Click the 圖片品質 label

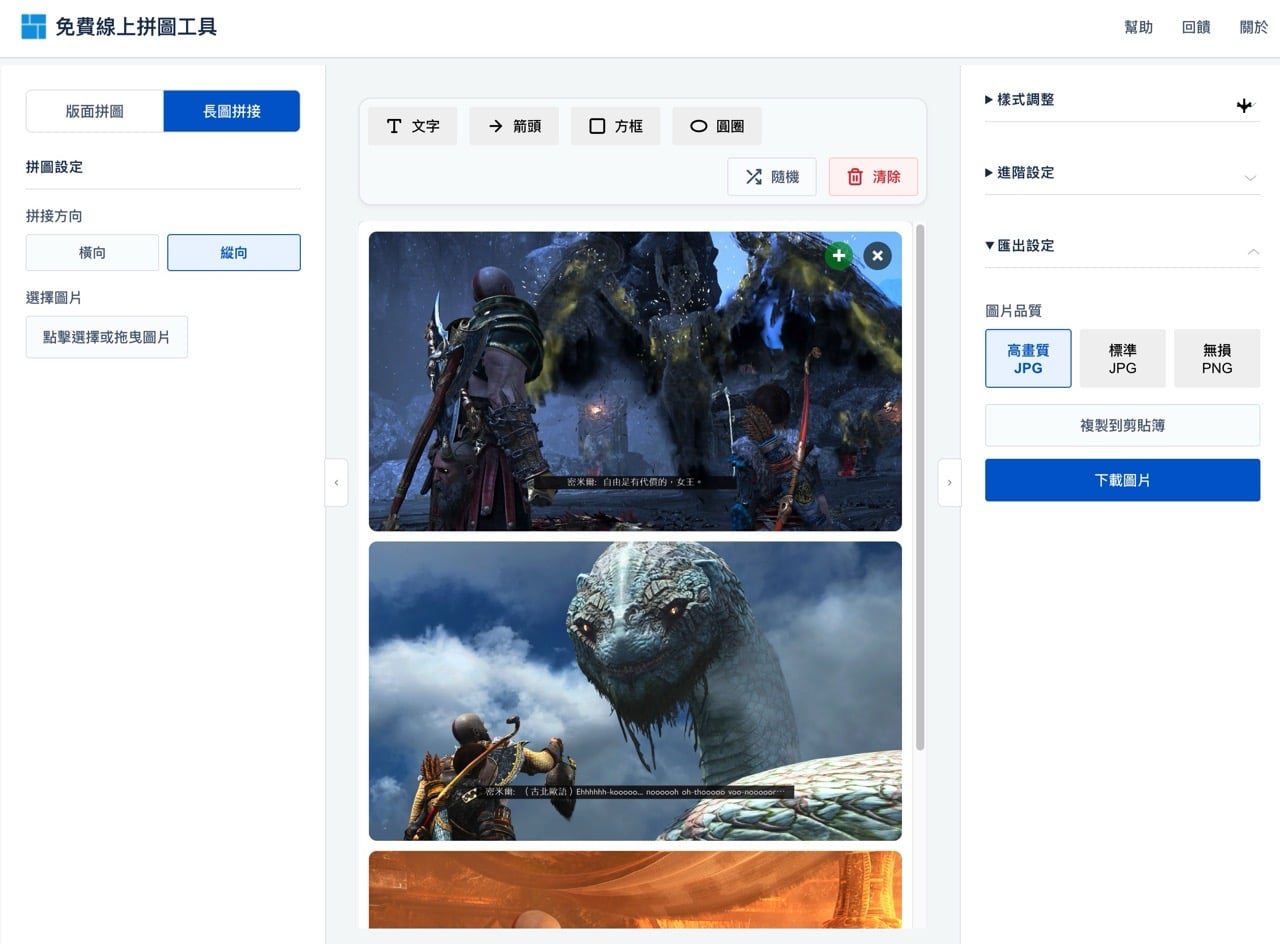tap(1013, 311)
